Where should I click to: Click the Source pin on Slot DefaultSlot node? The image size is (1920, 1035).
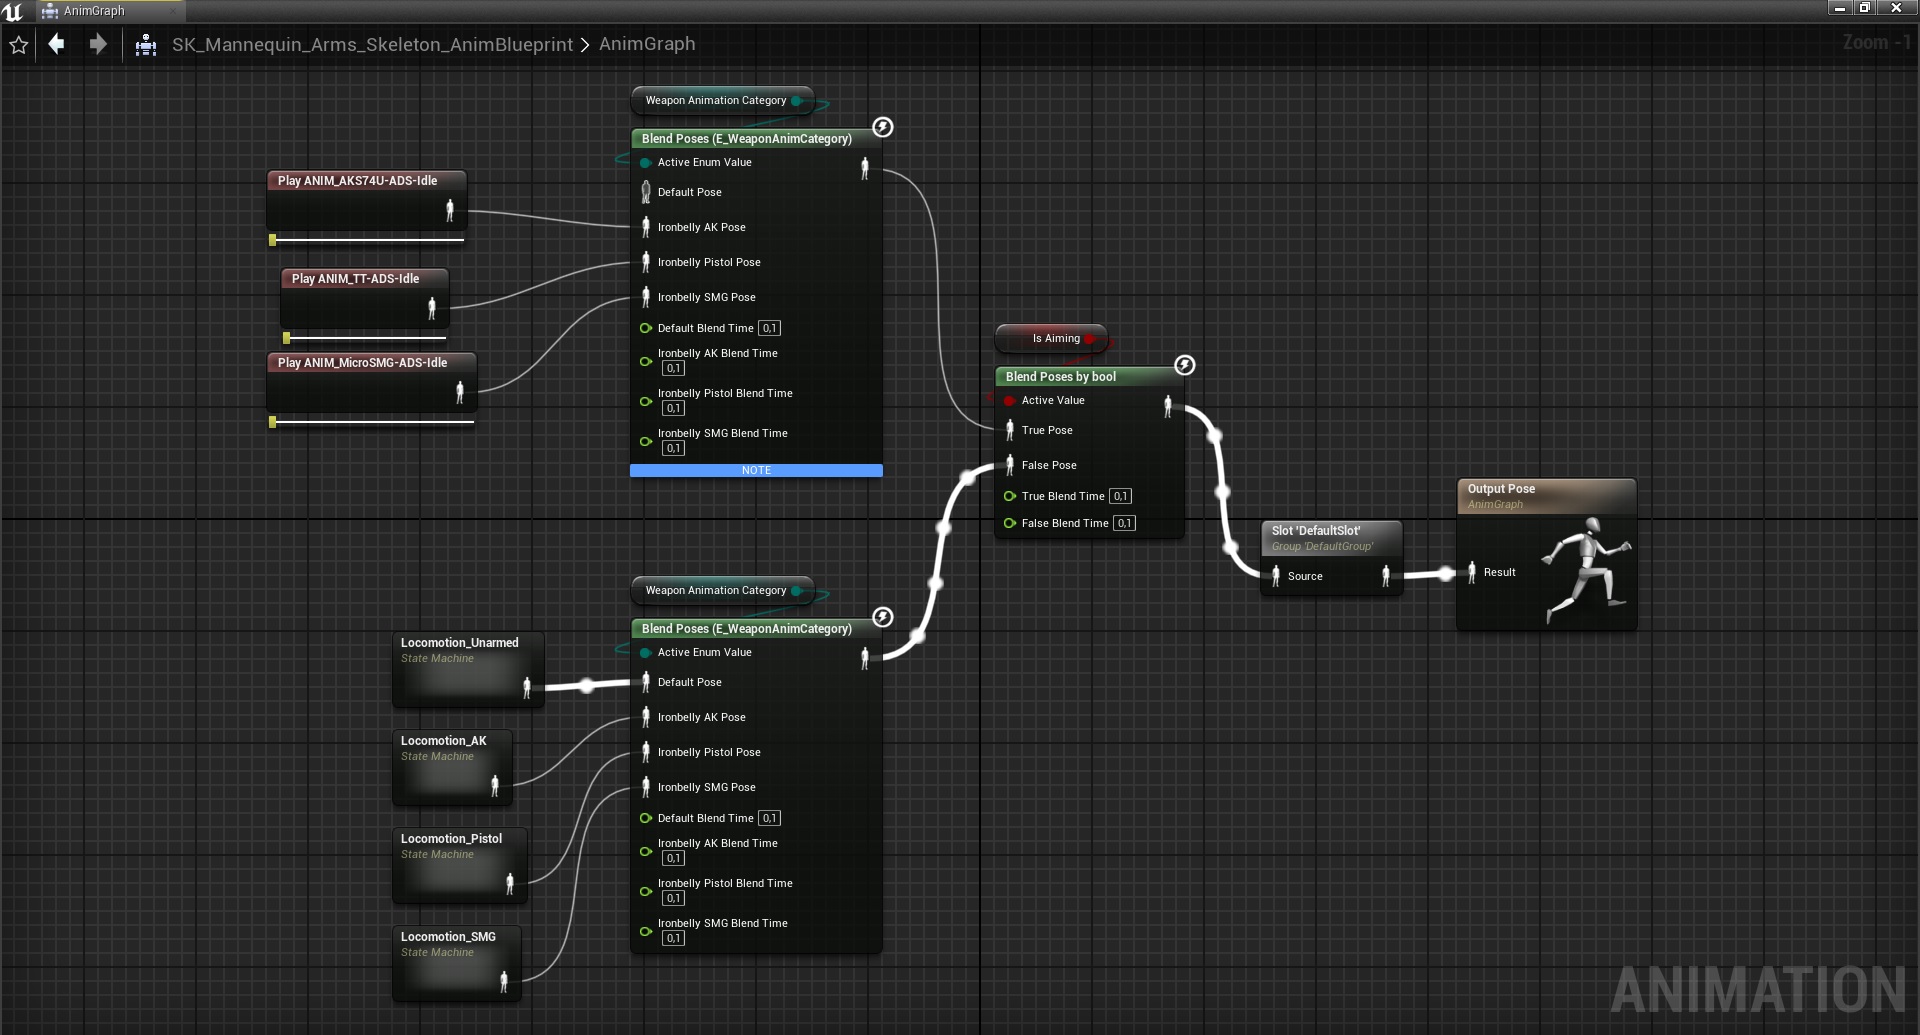pyautogui.click(x=1276, y=576)
